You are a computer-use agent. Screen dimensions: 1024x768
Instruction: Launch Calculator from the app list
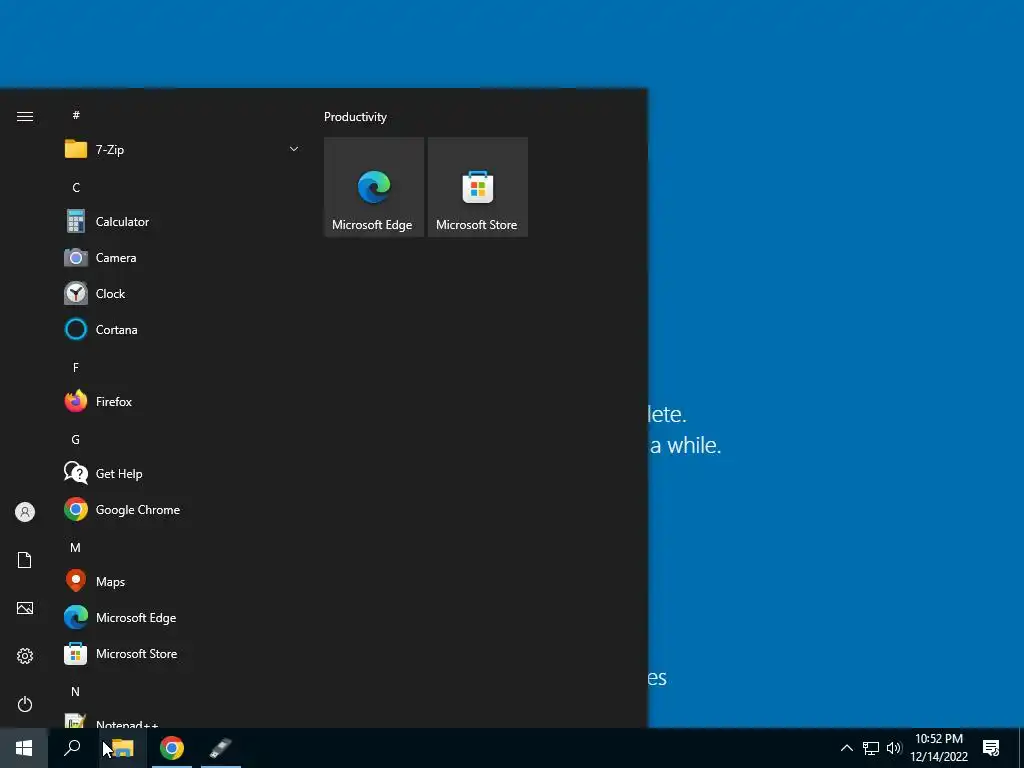click(x=182, y=222)
